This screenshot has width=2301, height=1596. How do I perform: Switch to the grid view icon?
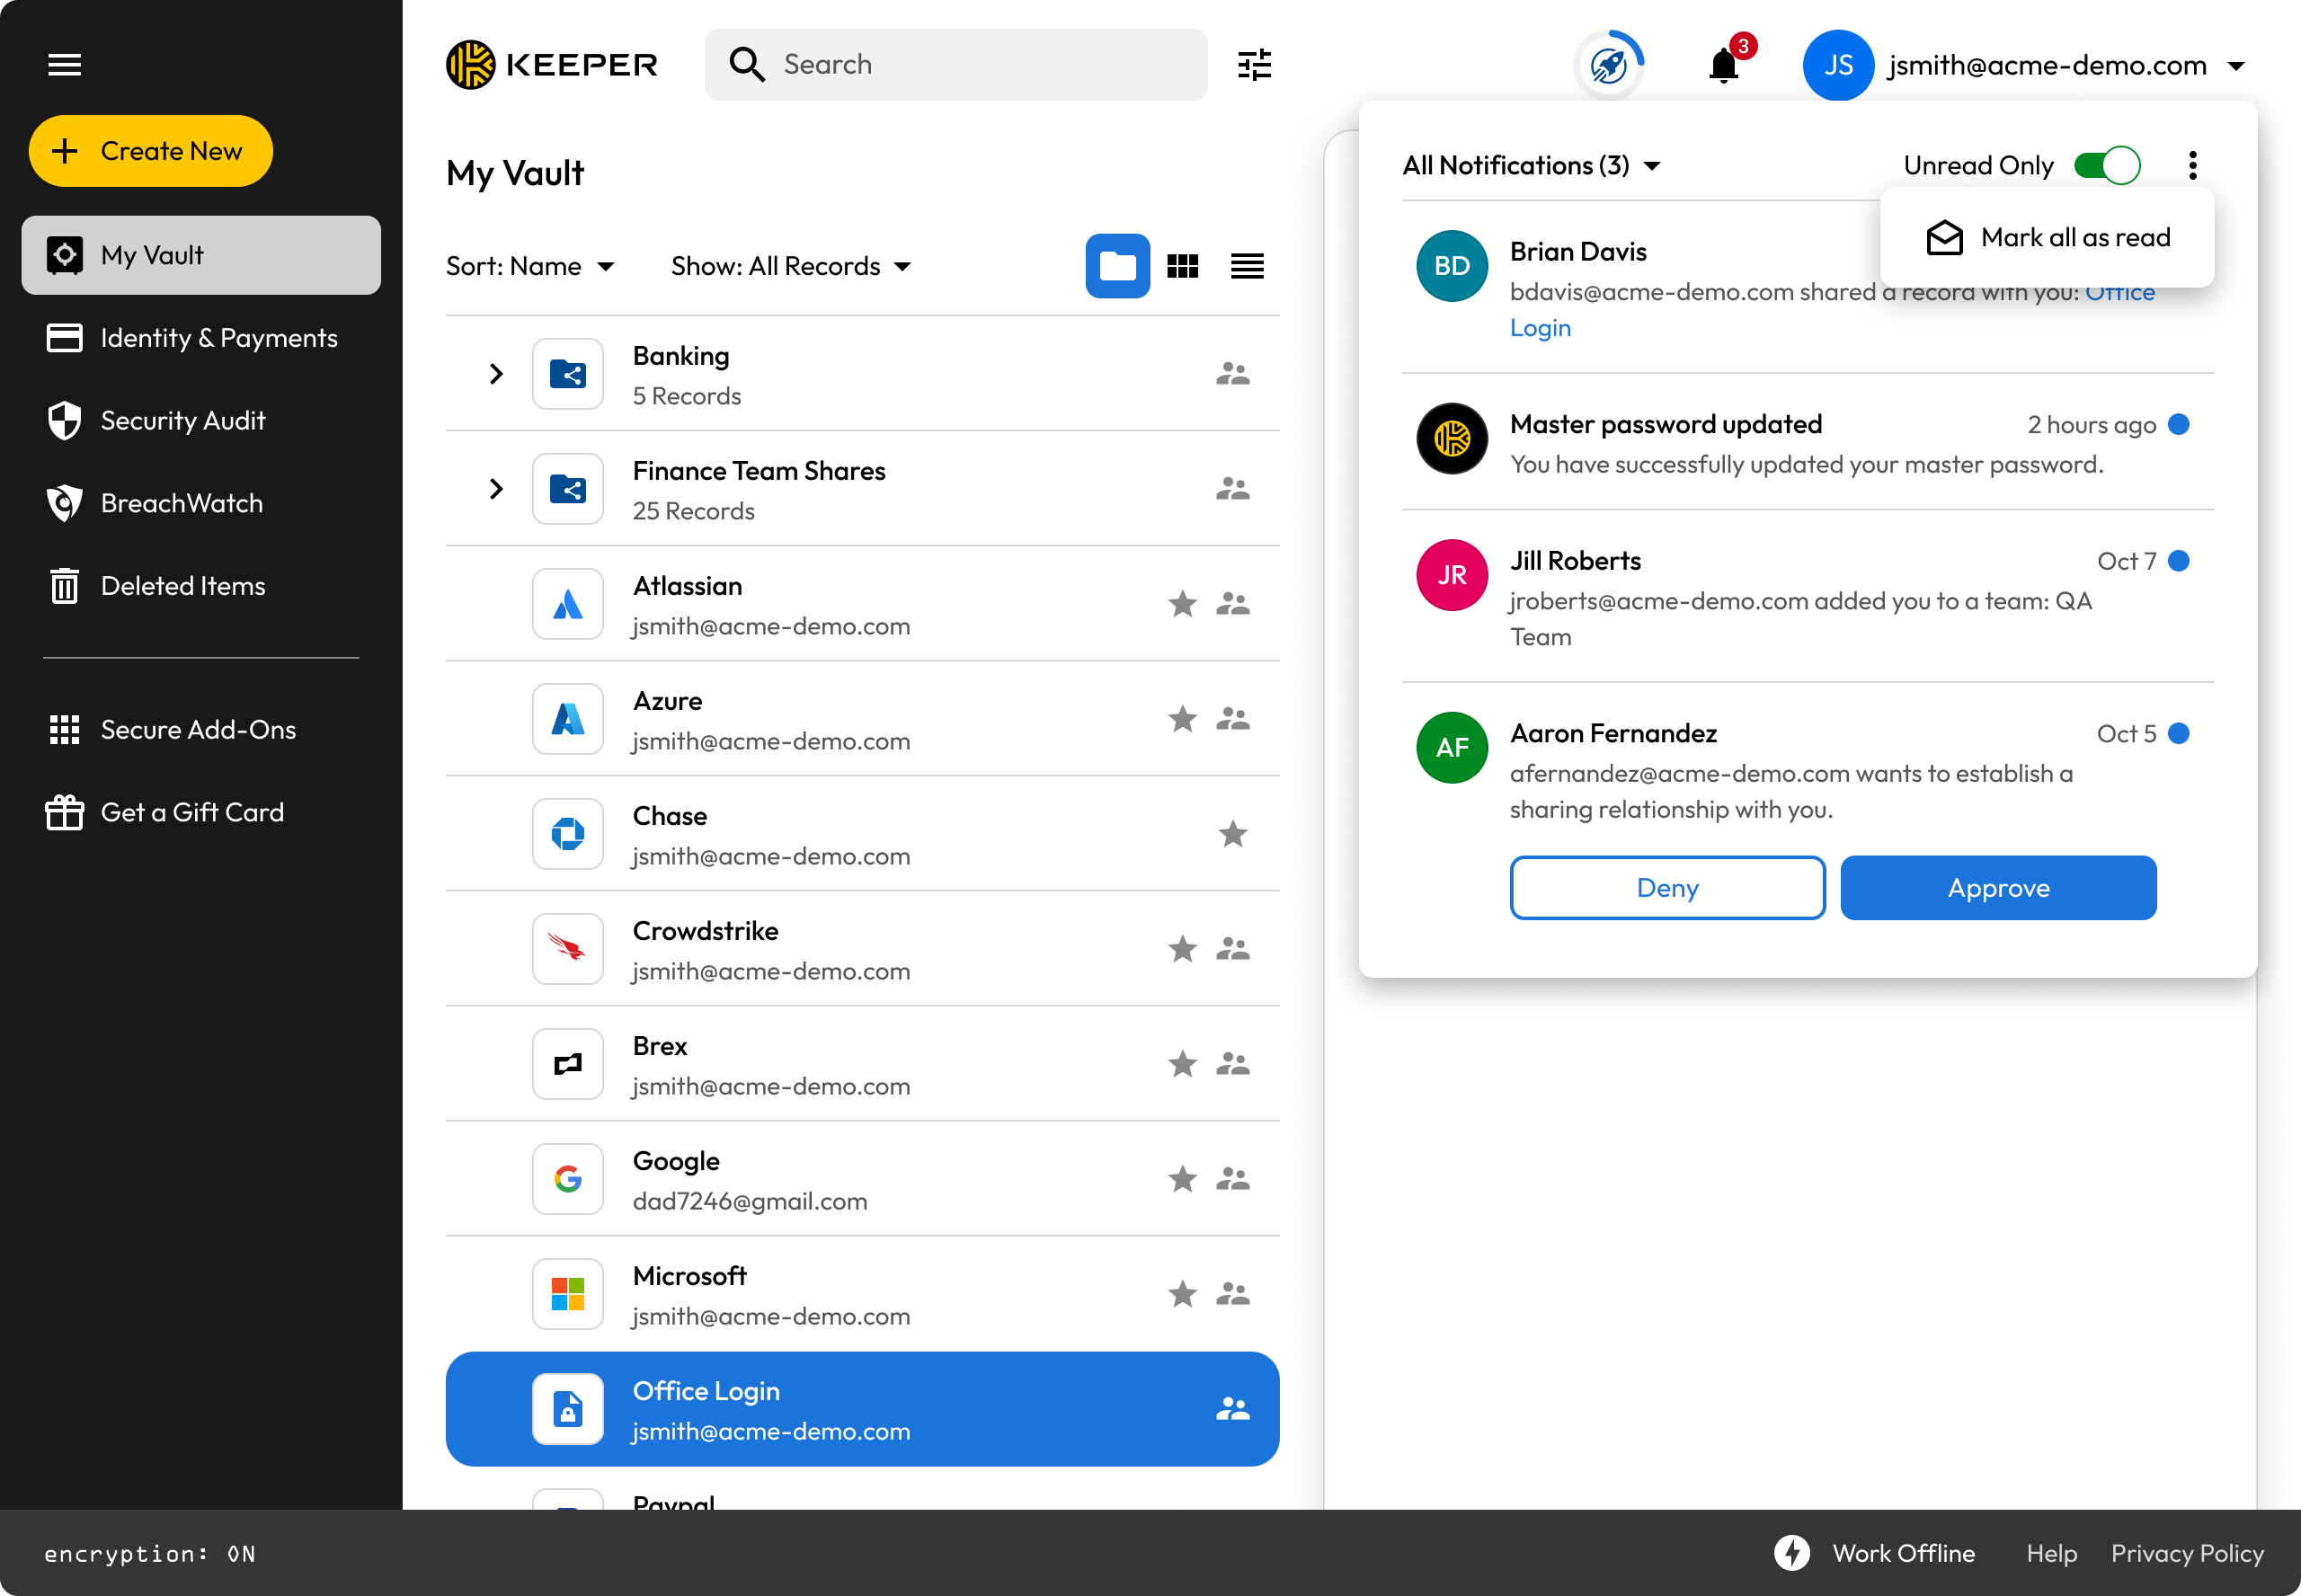tap(1182, 266)
